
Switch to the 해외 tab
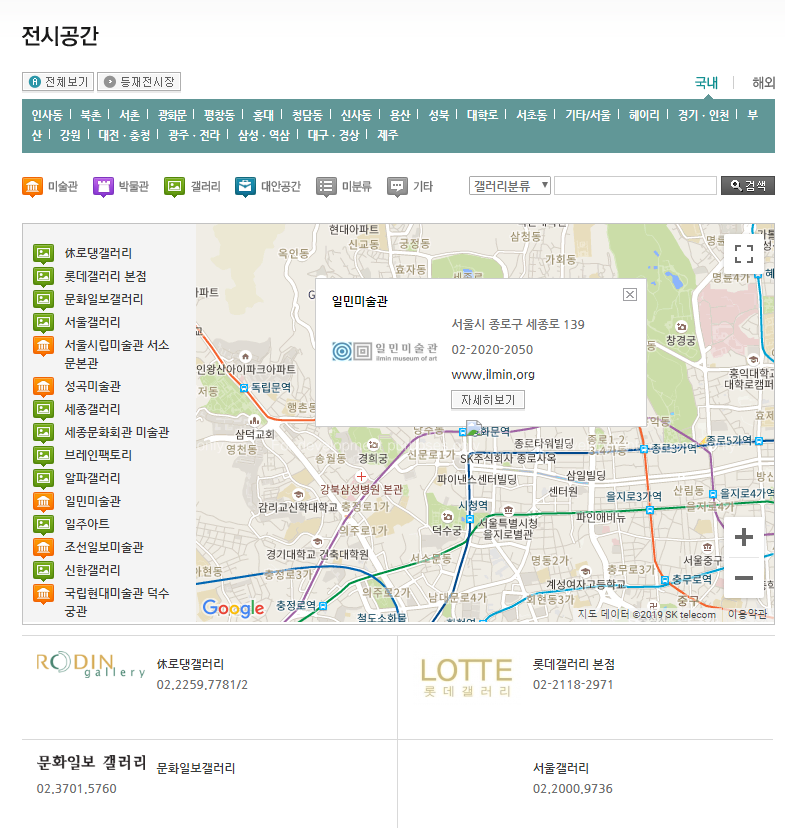pos(763,82)
